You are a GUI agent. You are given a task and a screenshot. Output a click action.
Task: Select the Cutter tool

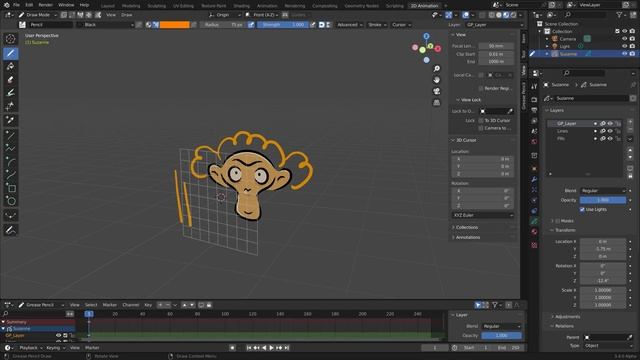11,107
